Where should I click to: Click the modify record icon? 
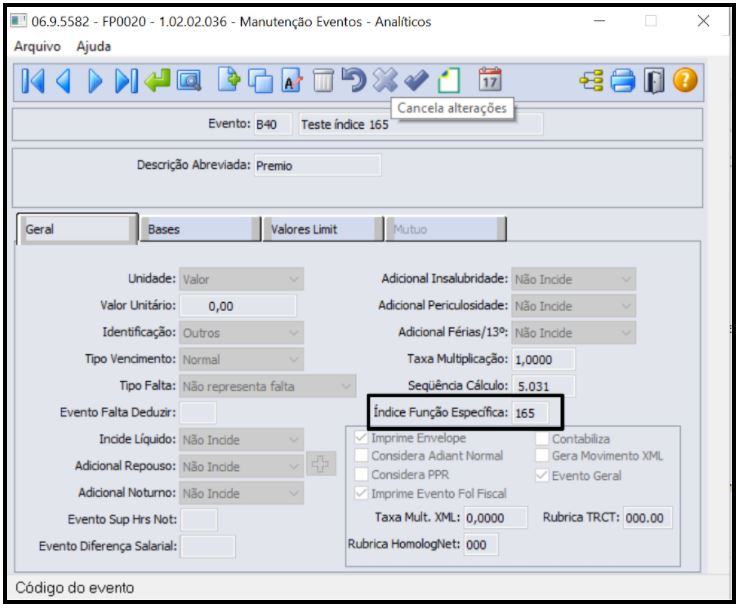(x=292, y=81)
